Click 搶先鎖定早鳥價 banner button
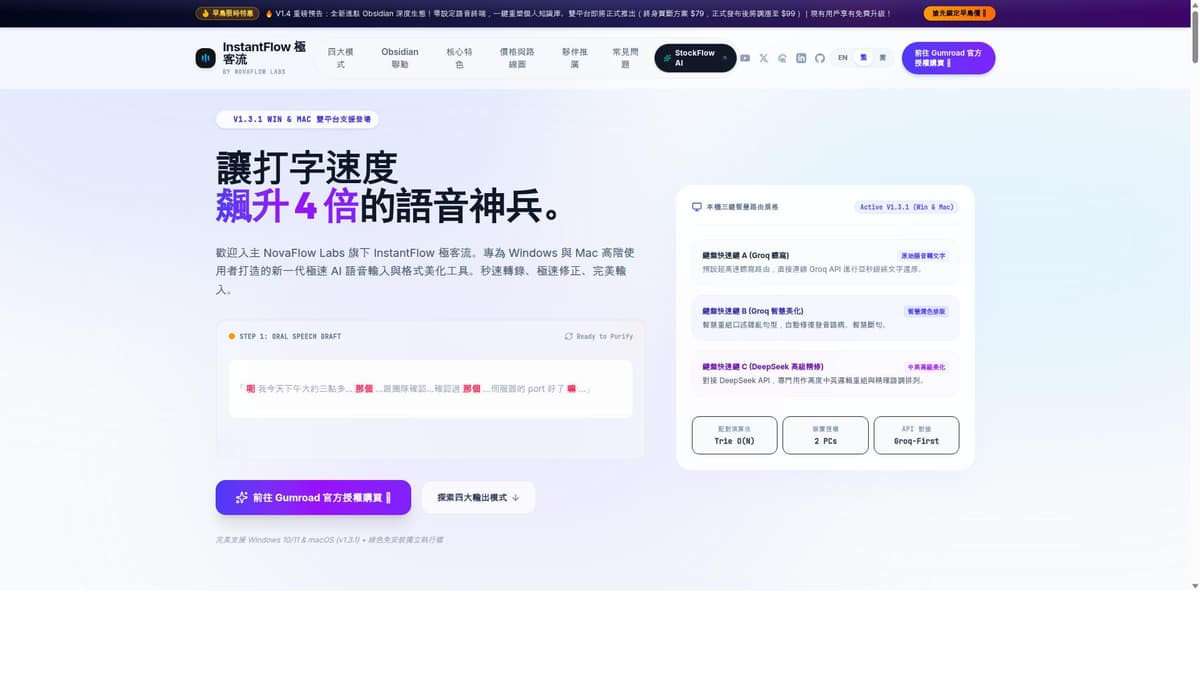Screen dimensions: 1200x675 [x=960, y=14]
